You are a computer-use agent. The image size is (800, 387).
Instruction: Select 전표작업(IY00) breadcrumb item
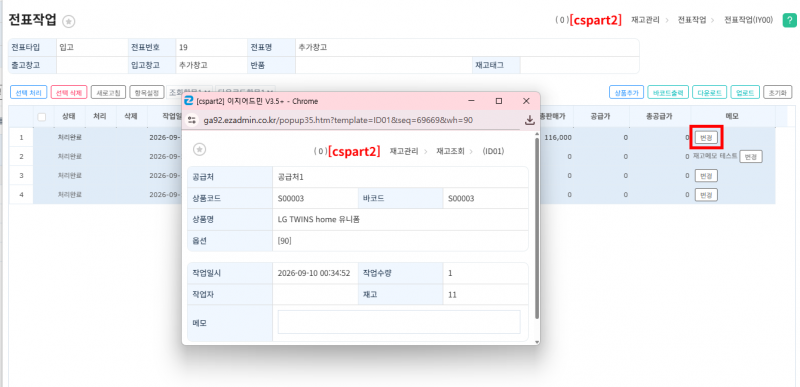[748, 20]
